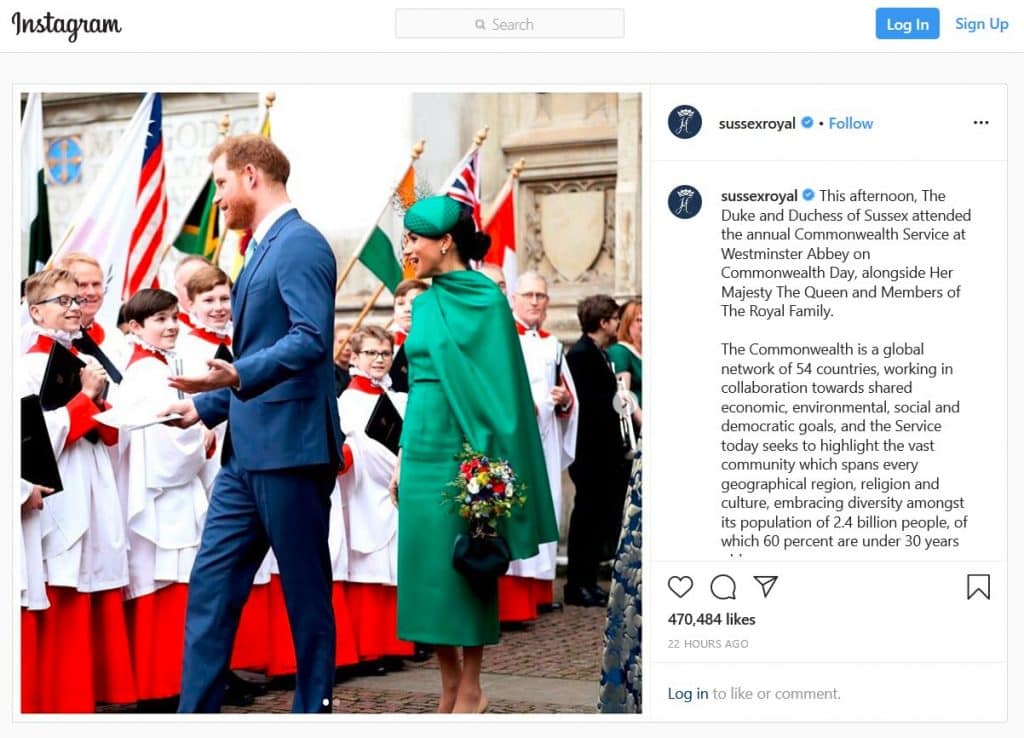Focus the Search input field
This screenshot has width=1024, height=738.
click(509, 24)
